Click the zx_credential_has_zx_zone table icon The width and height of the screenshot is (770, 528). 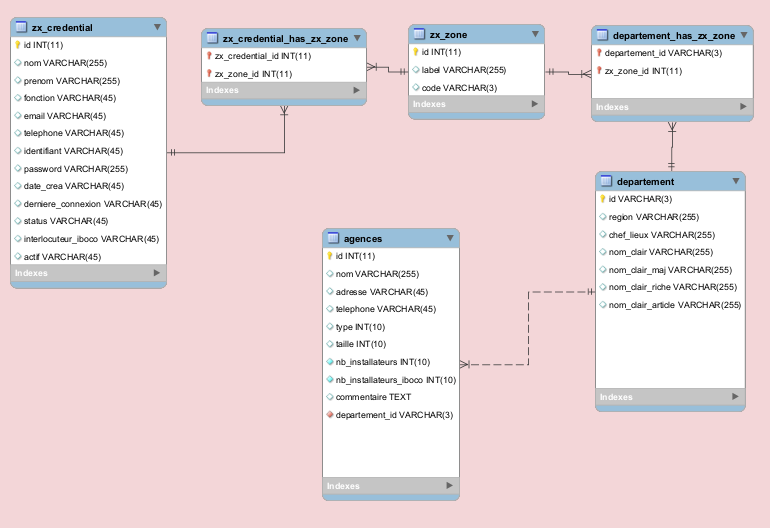pos(212,38)
